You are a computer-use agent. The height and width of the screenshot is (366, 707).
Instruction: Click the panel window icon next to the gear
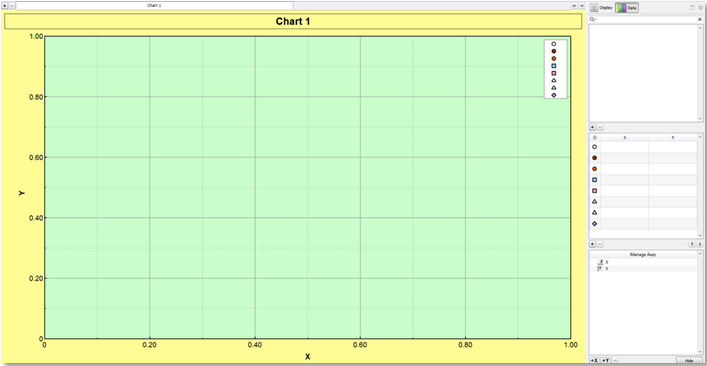[x=693, y=8]
